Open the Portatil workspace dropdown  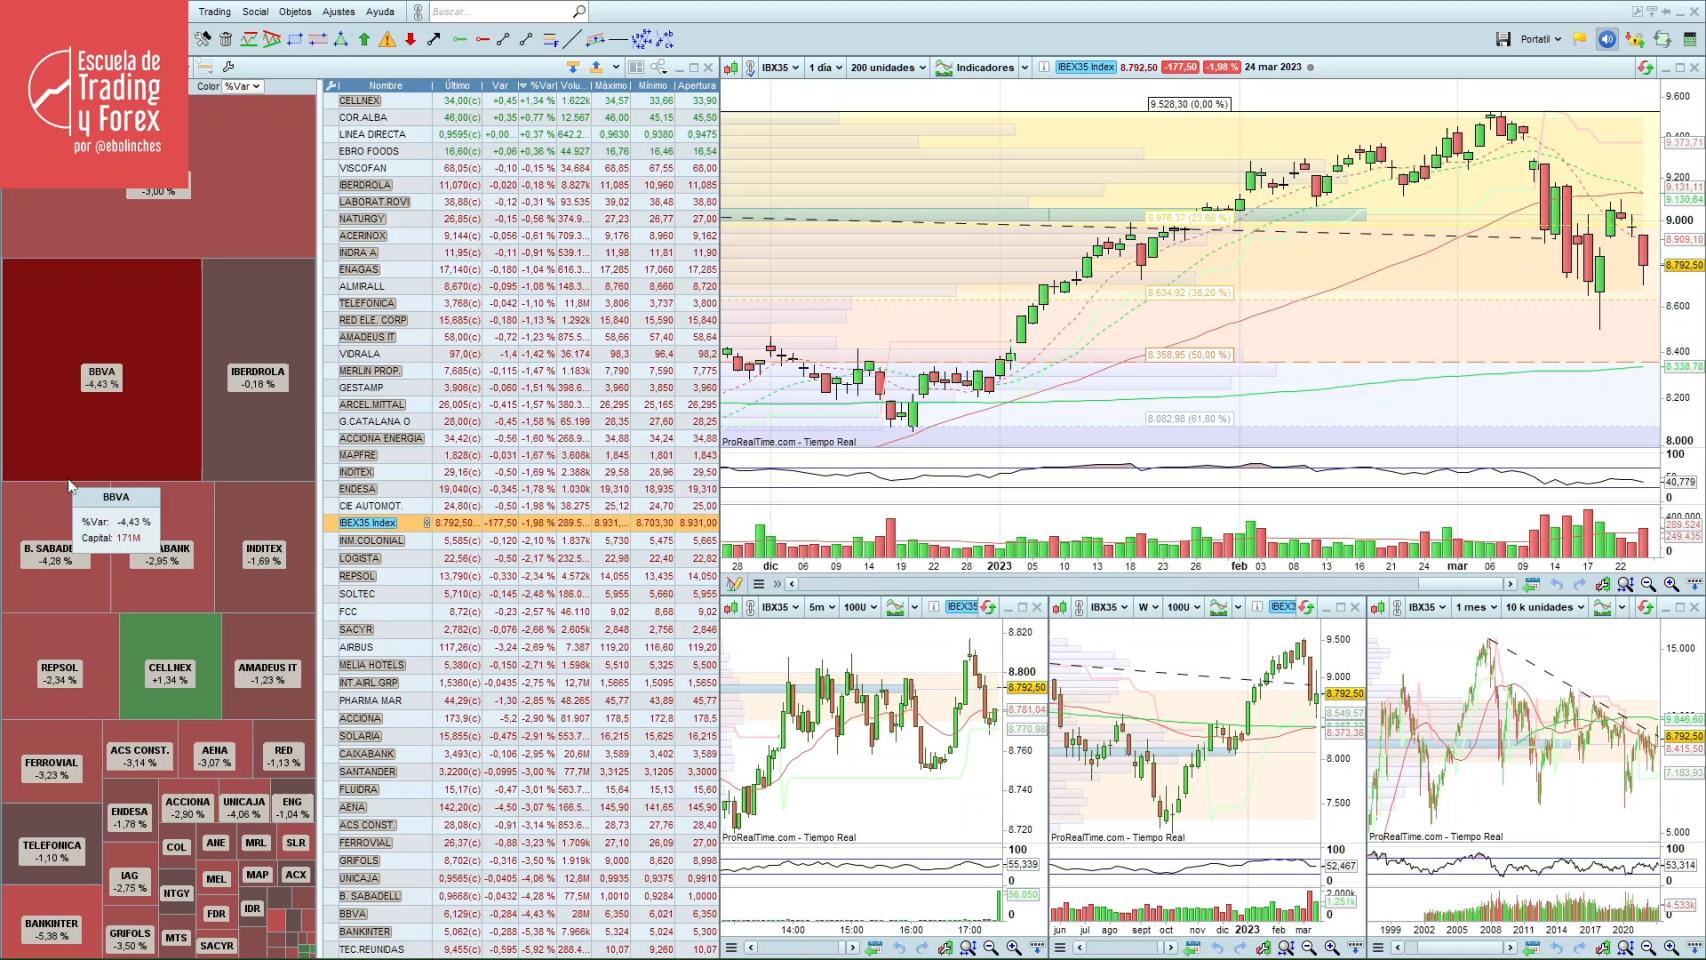click(1541, 39)
